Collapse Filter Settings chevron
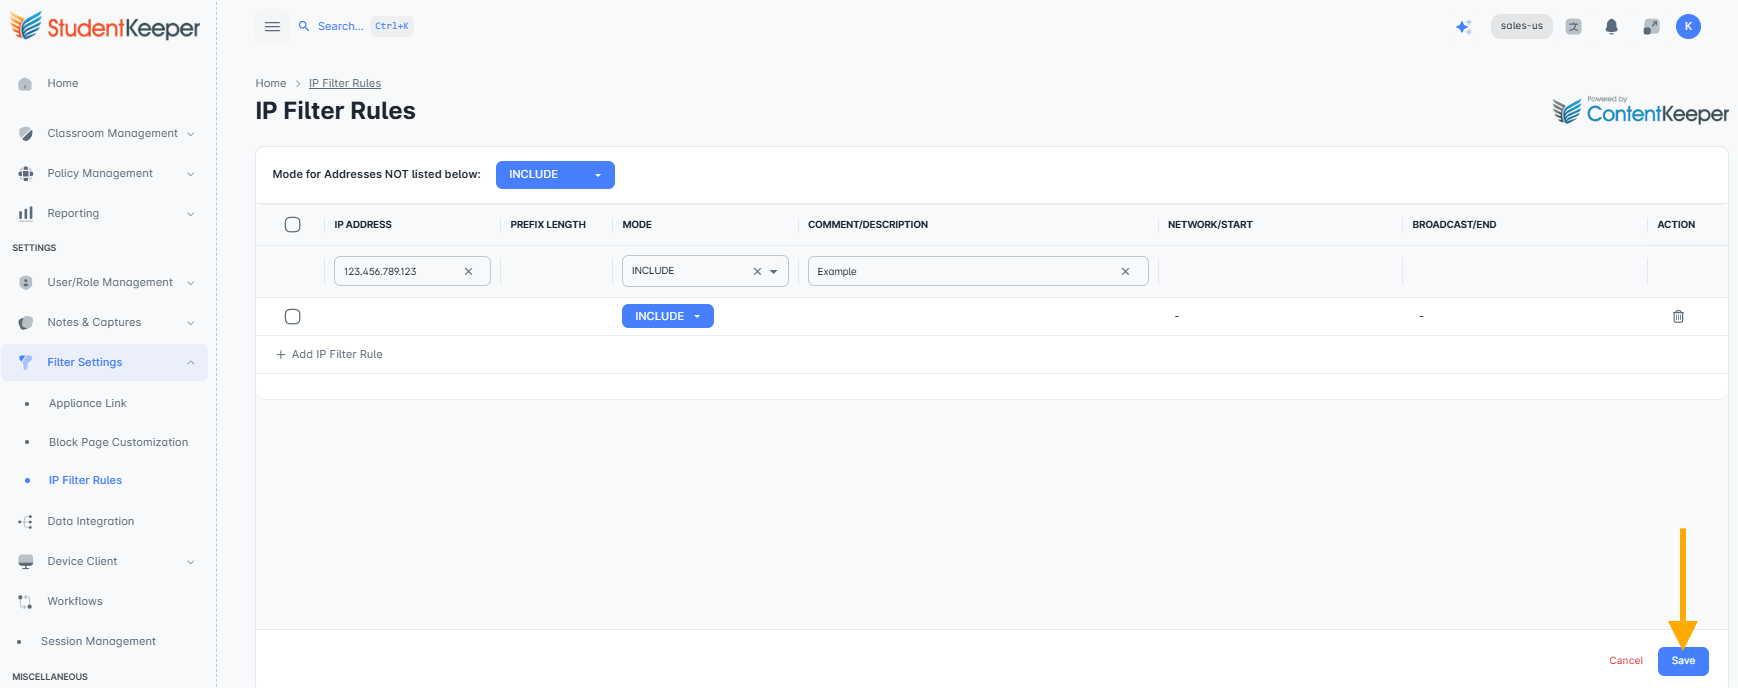The height and width of the screenshot is (688, 1738). pos(191,363)
